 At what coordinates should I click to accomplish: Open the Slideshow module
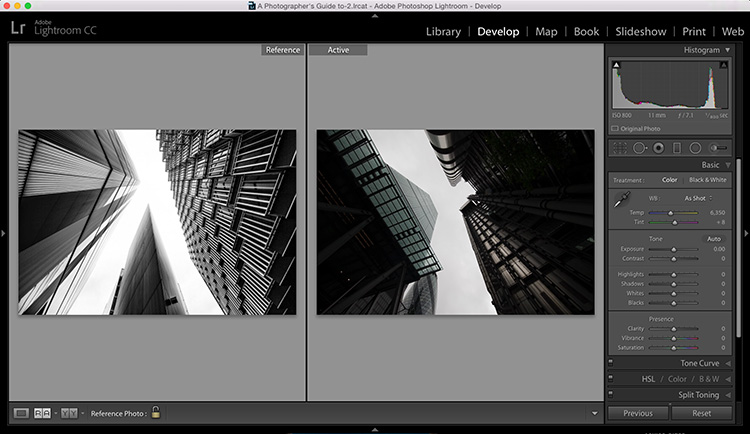(x=640, y=32)
